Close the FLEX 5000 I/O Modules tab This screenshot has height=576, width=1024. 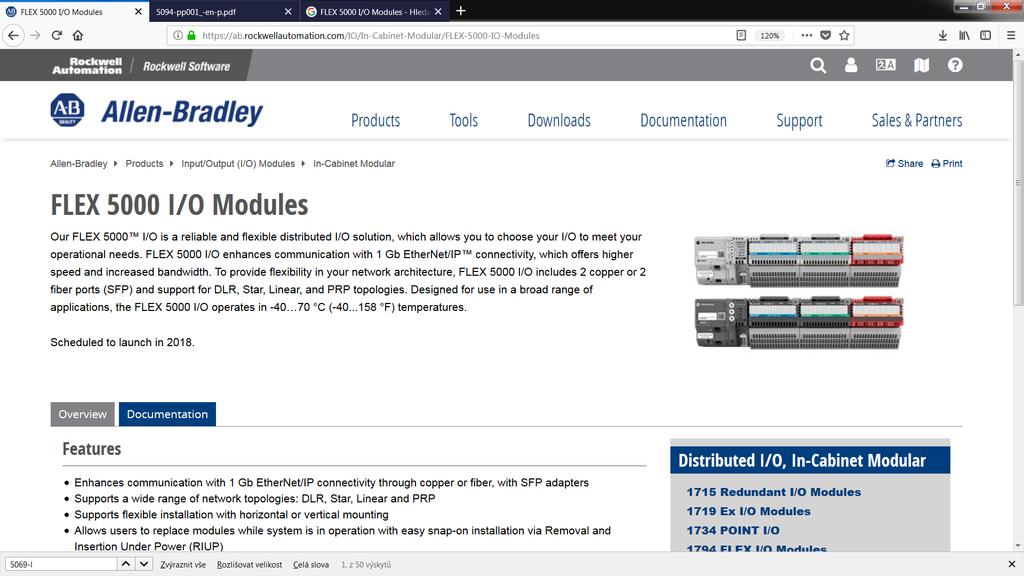click(x=138, y=11)
